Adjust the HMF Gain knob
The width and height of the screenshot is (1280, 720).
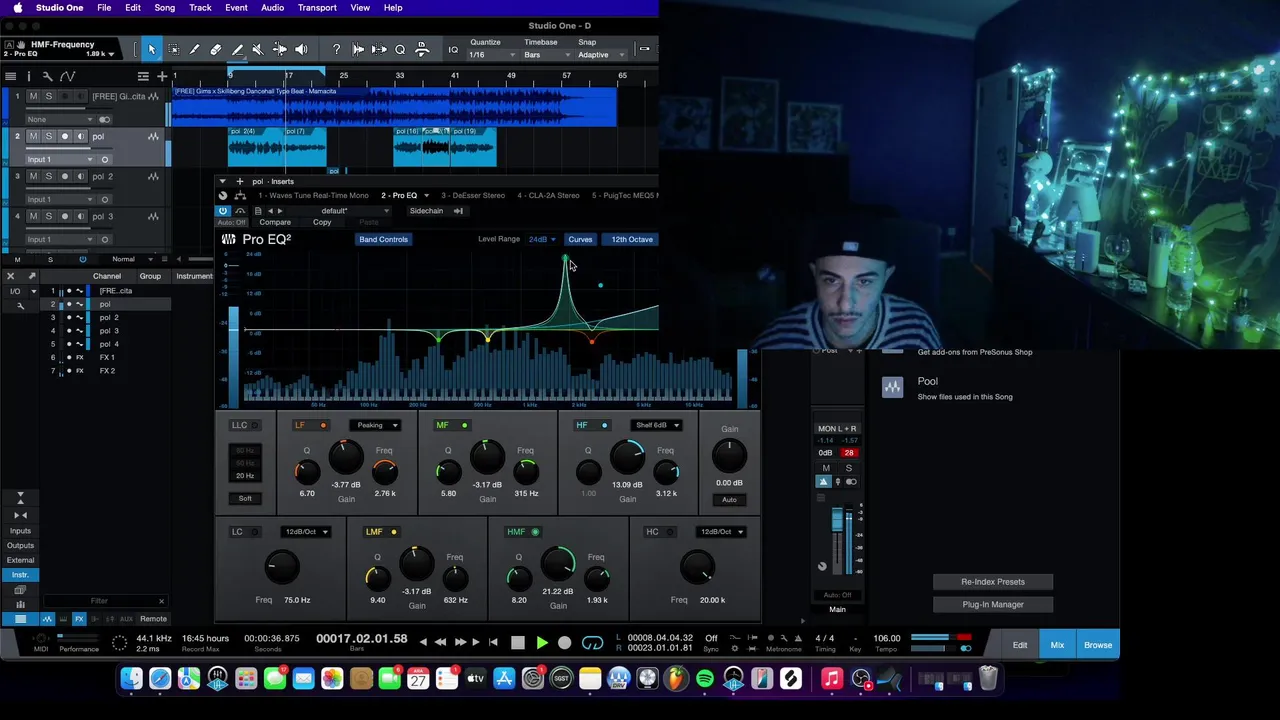[558, 566]
